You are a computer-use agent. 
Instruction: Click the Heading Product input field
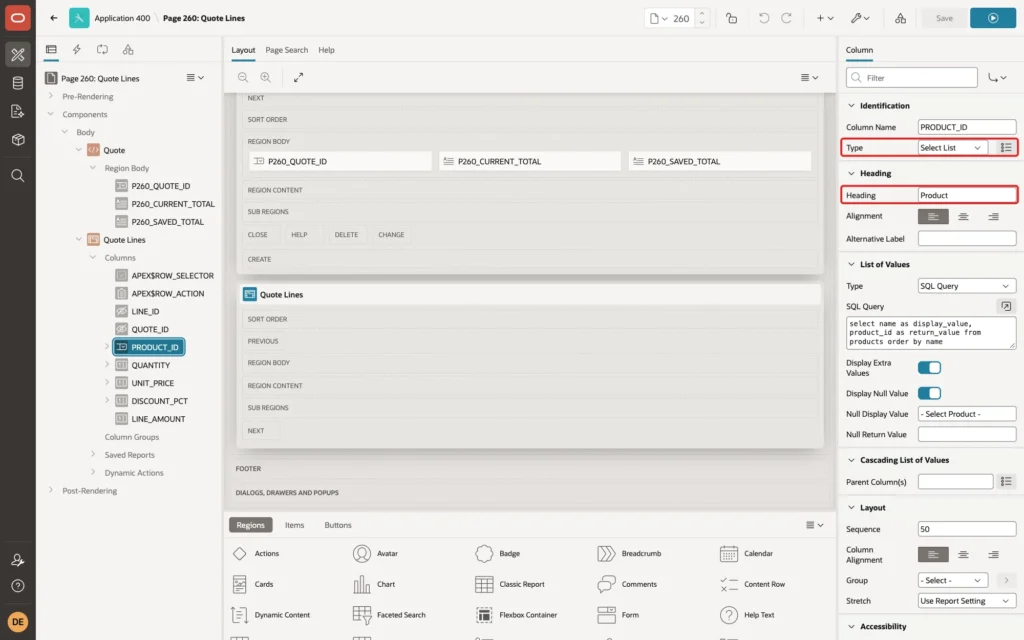pyautogui.click(x=967, y=195)
